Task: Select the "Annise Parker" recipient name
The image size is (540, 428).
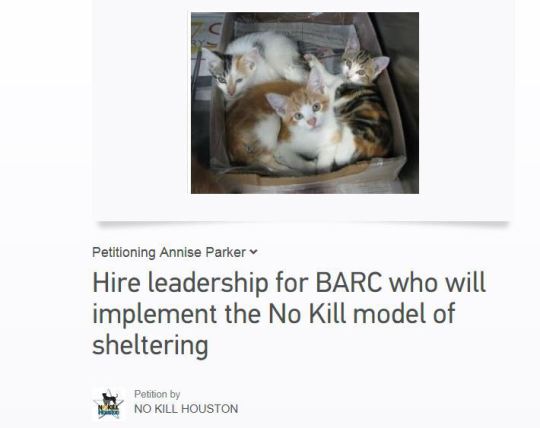Action: coord(202,252)
